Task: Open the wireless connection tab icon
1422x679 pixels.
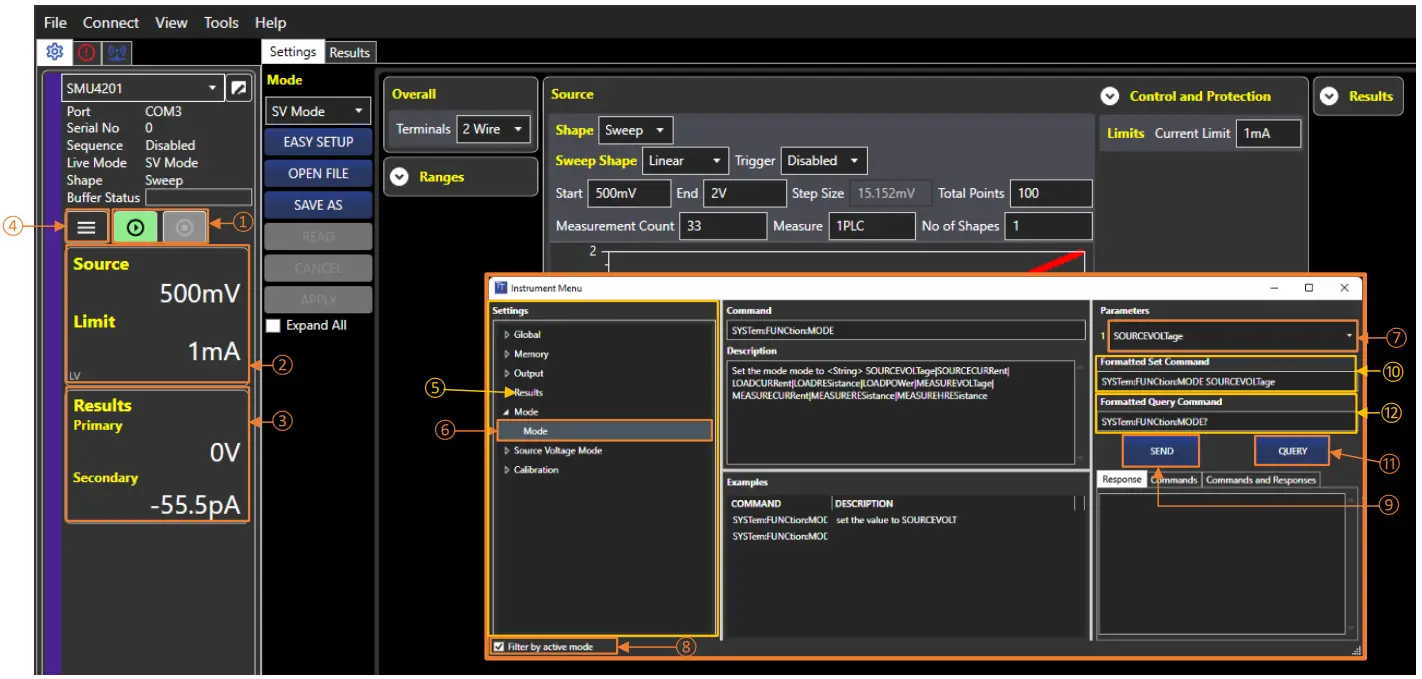Action: coord(117,53)
